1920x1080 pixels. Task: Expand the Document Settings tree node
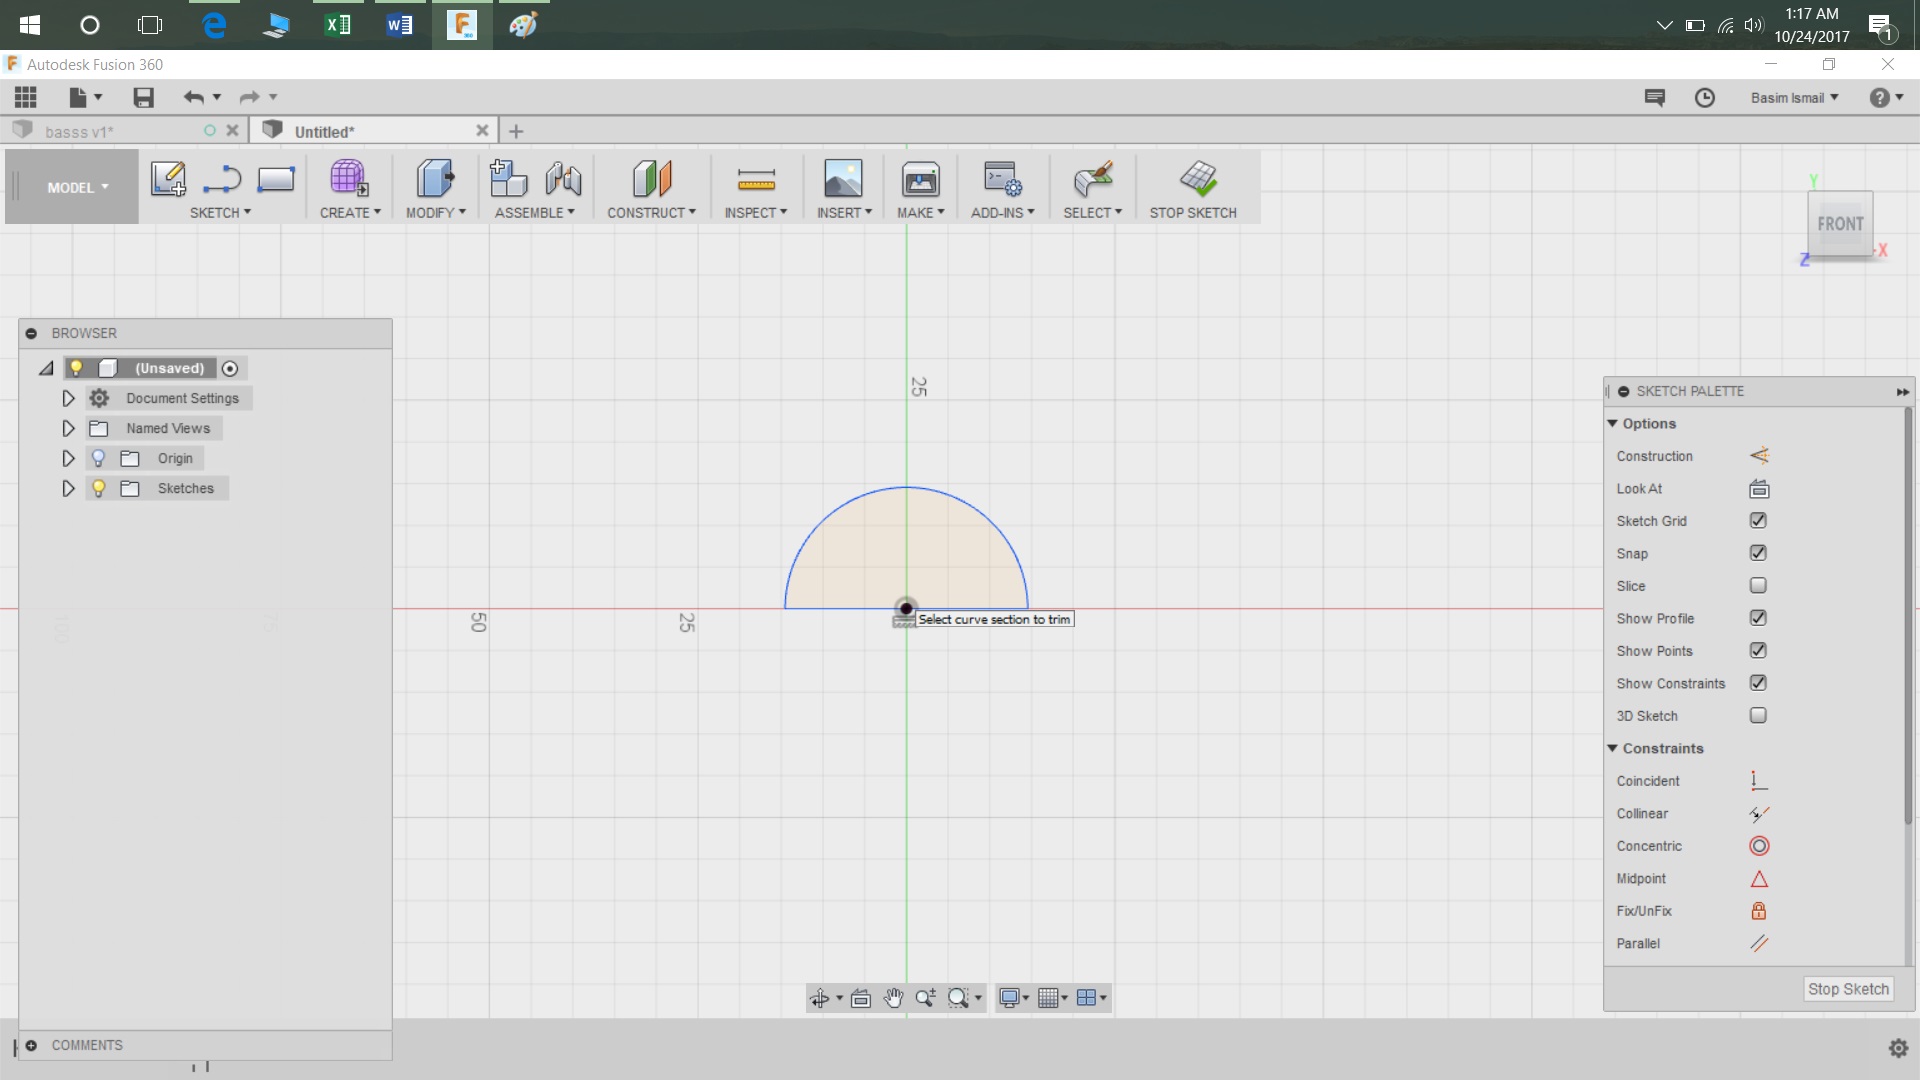[68, 398]
